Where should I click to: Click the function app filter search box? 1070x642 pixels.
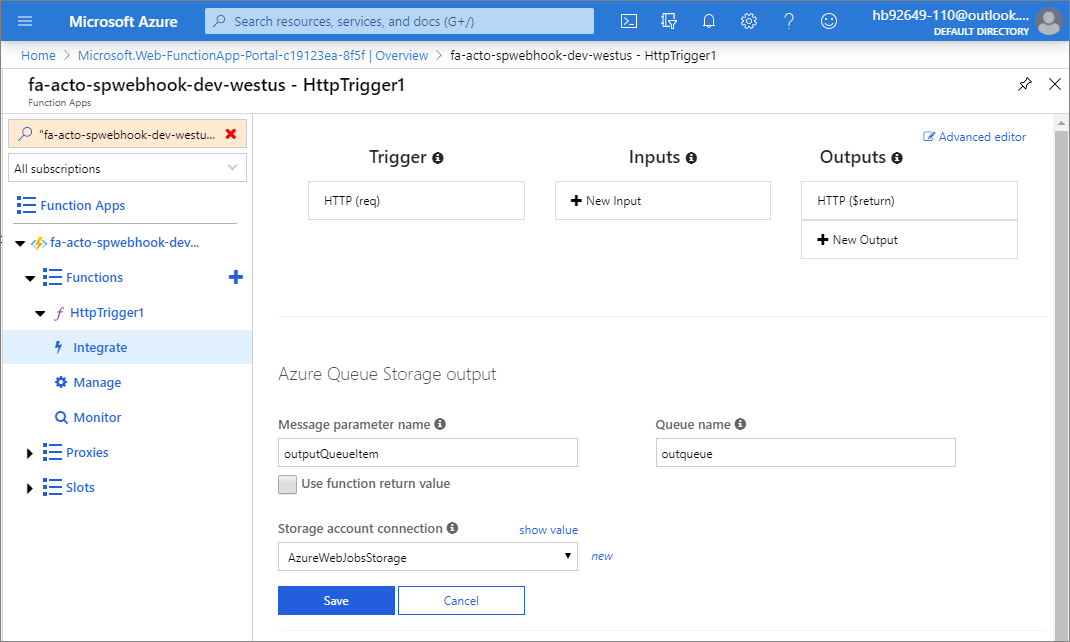pos(127,134)
